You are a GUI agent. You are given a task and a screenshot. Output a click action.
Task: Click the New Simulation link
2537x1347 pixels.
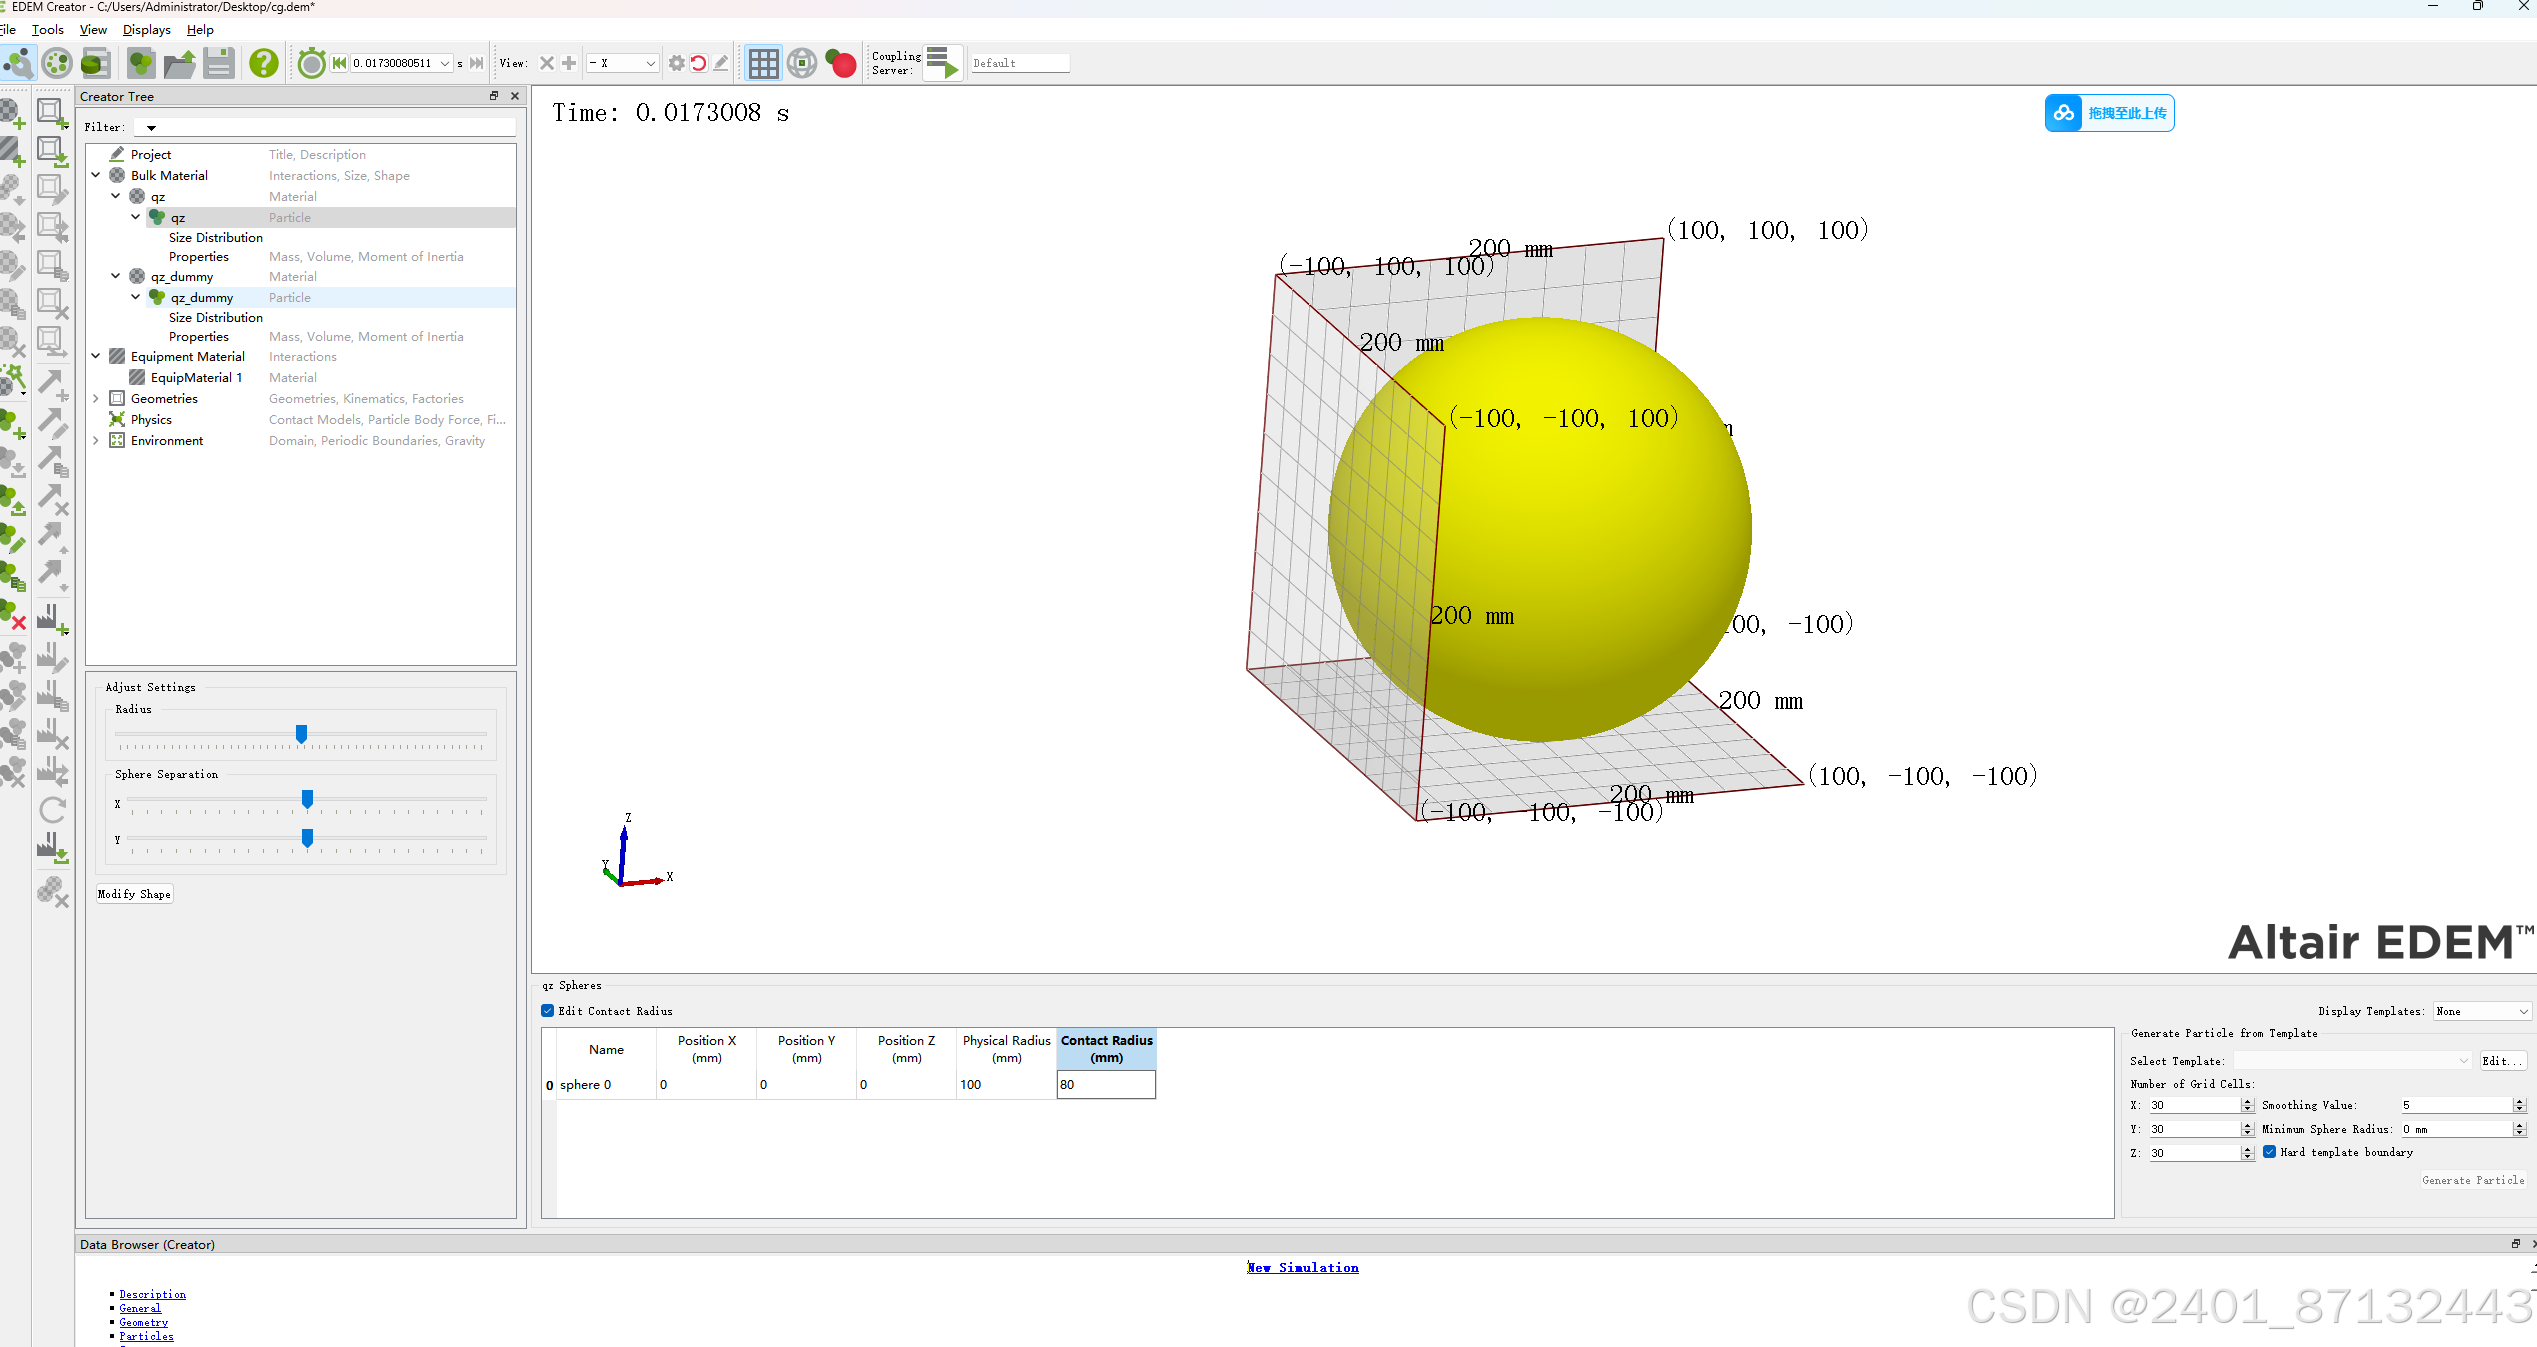[1303, 1267]
